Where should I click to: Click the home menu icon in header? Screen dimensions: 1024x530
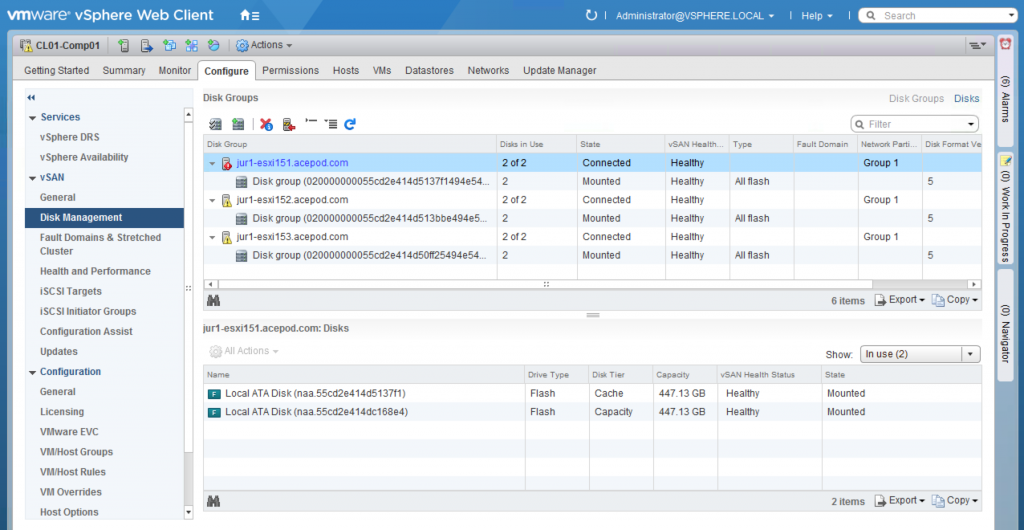(249, 15)
